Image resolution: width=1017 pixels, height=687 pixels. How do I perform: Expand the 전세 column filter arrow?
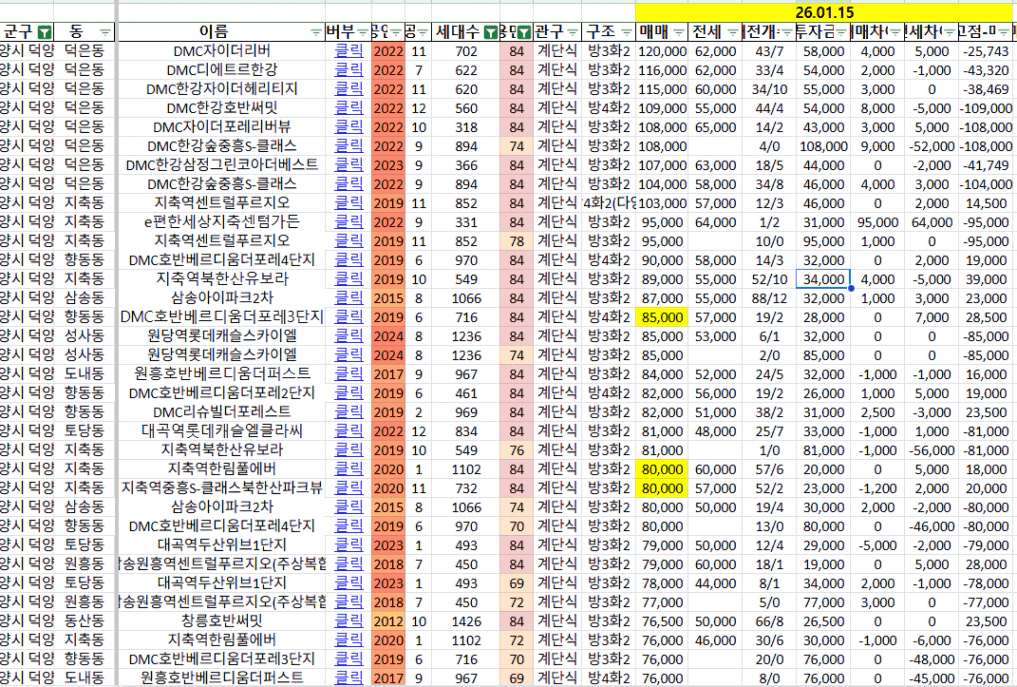pos(732,33)
